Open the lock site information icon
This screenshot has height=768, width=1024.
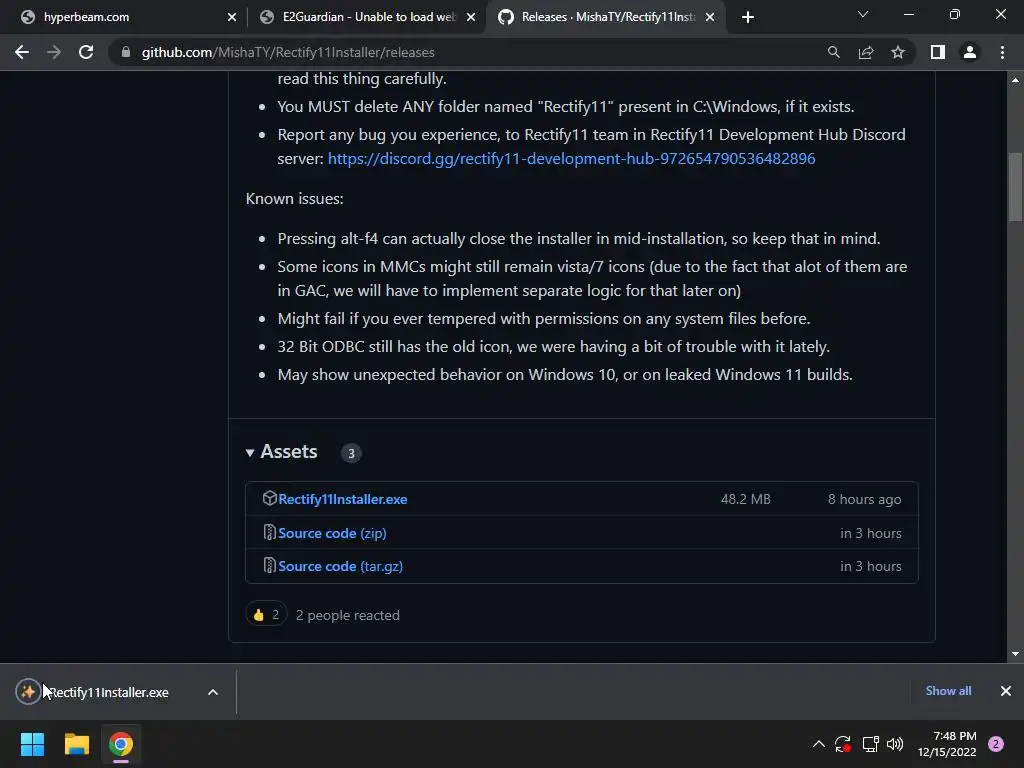click(x=126, y=52)
